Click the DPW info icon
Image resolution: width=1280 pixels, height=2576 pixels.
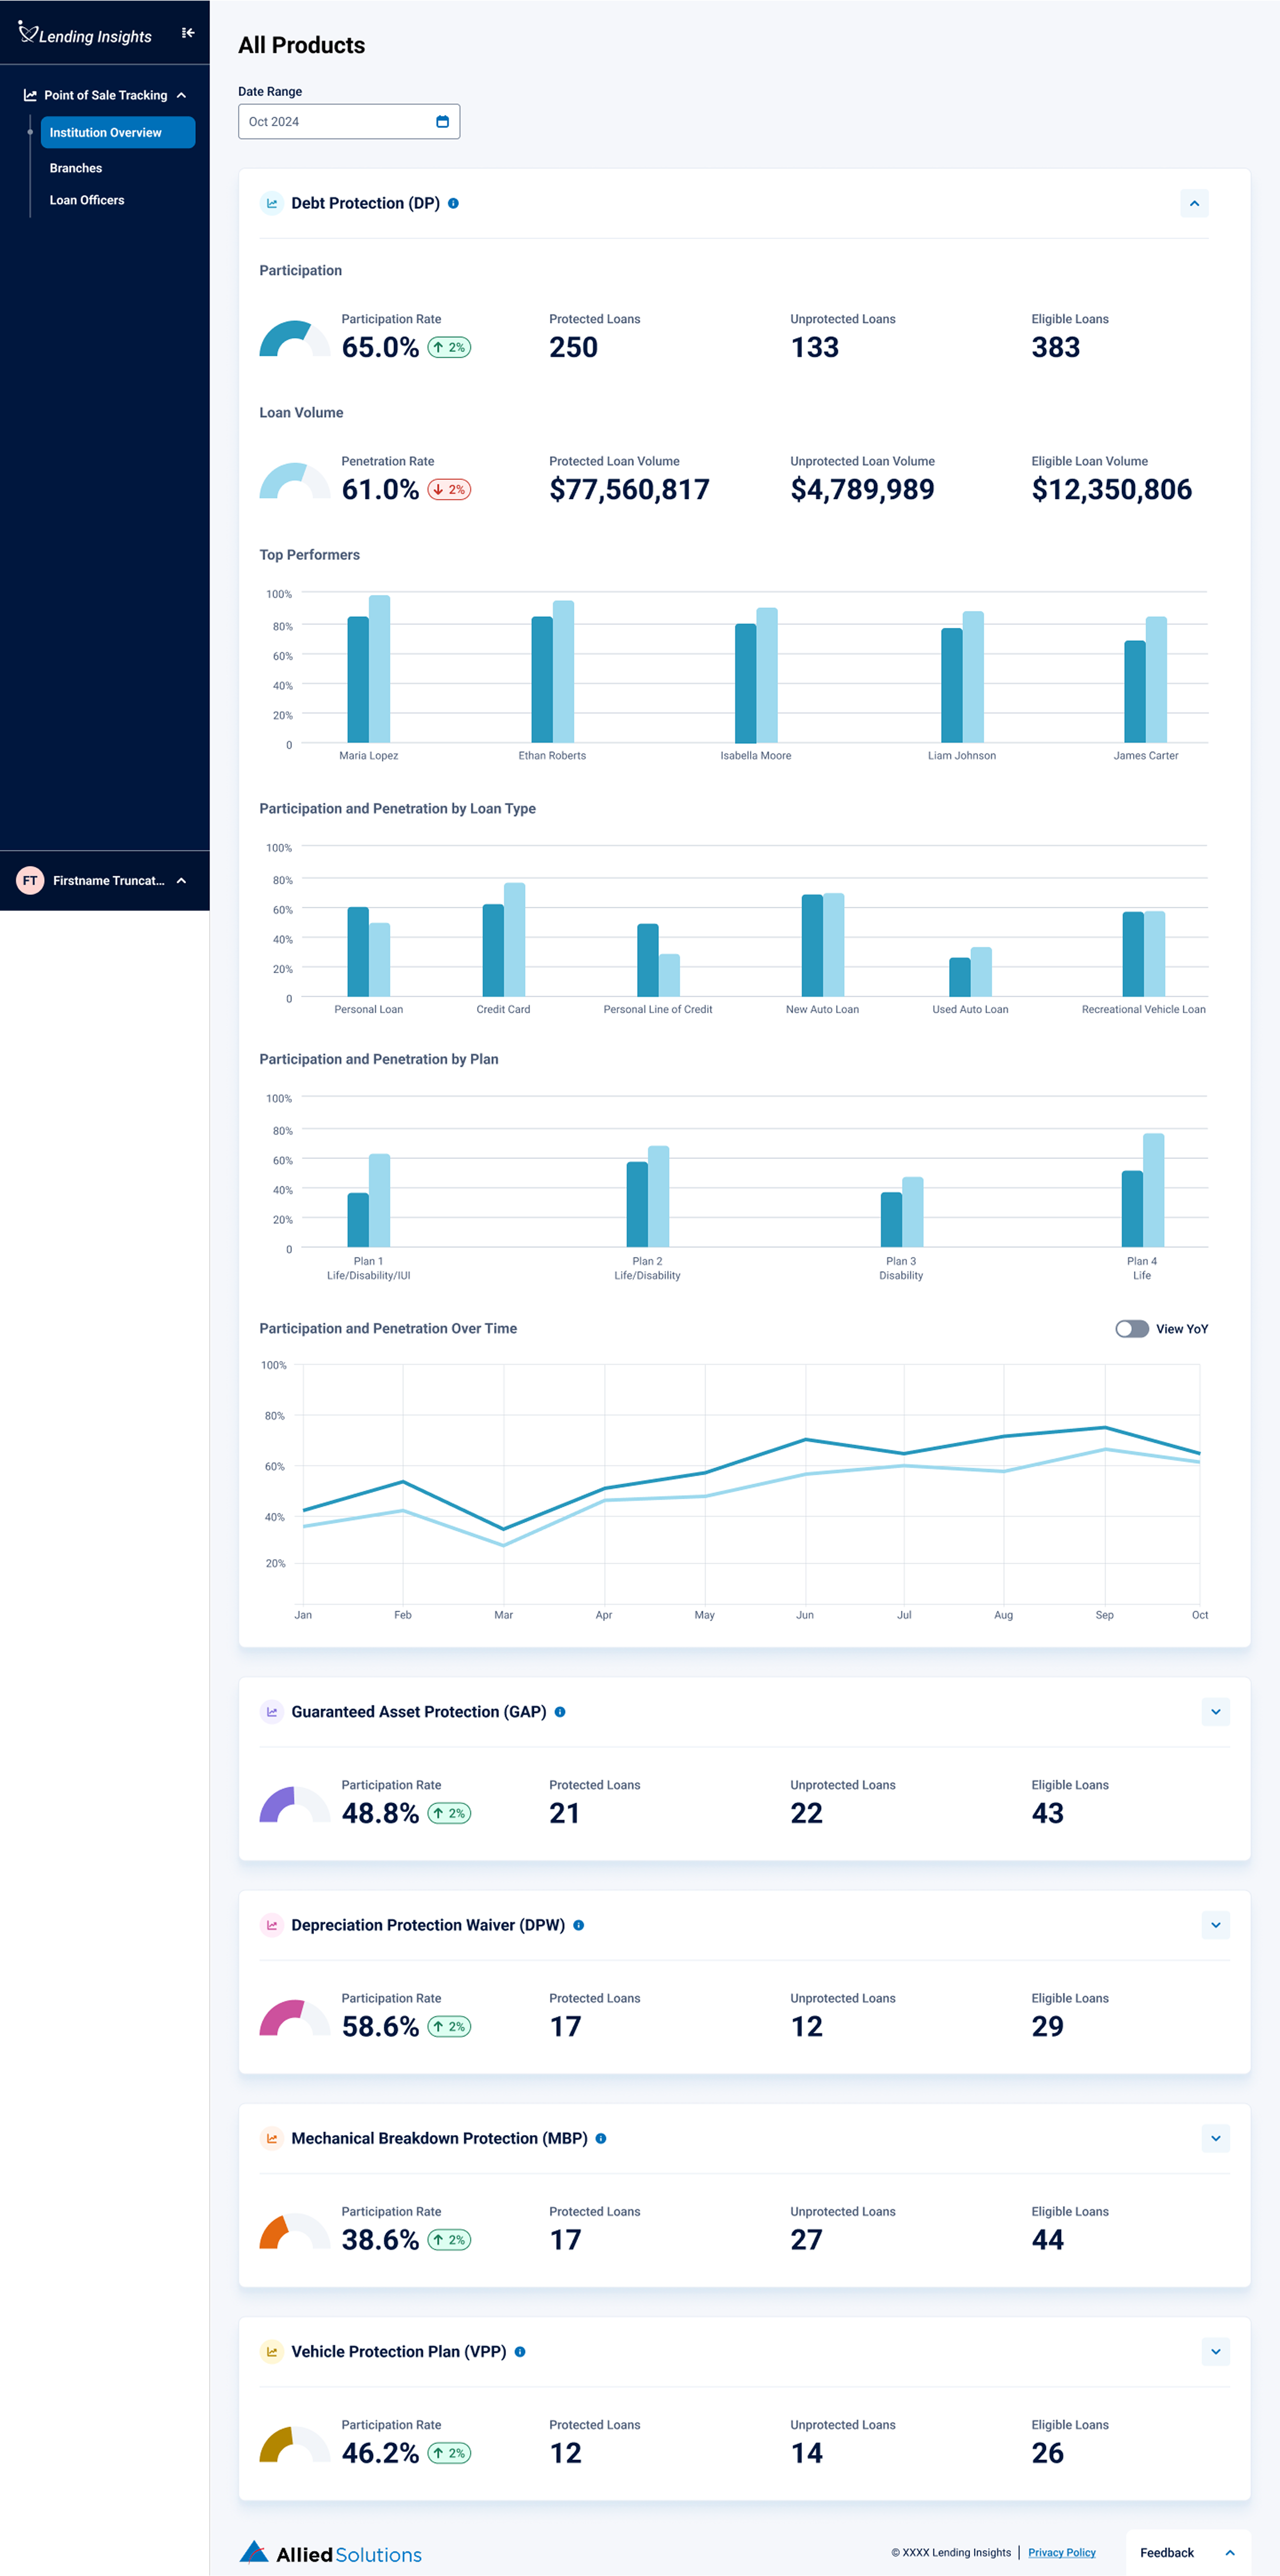pyautogui.click(x=578, y=1925)
